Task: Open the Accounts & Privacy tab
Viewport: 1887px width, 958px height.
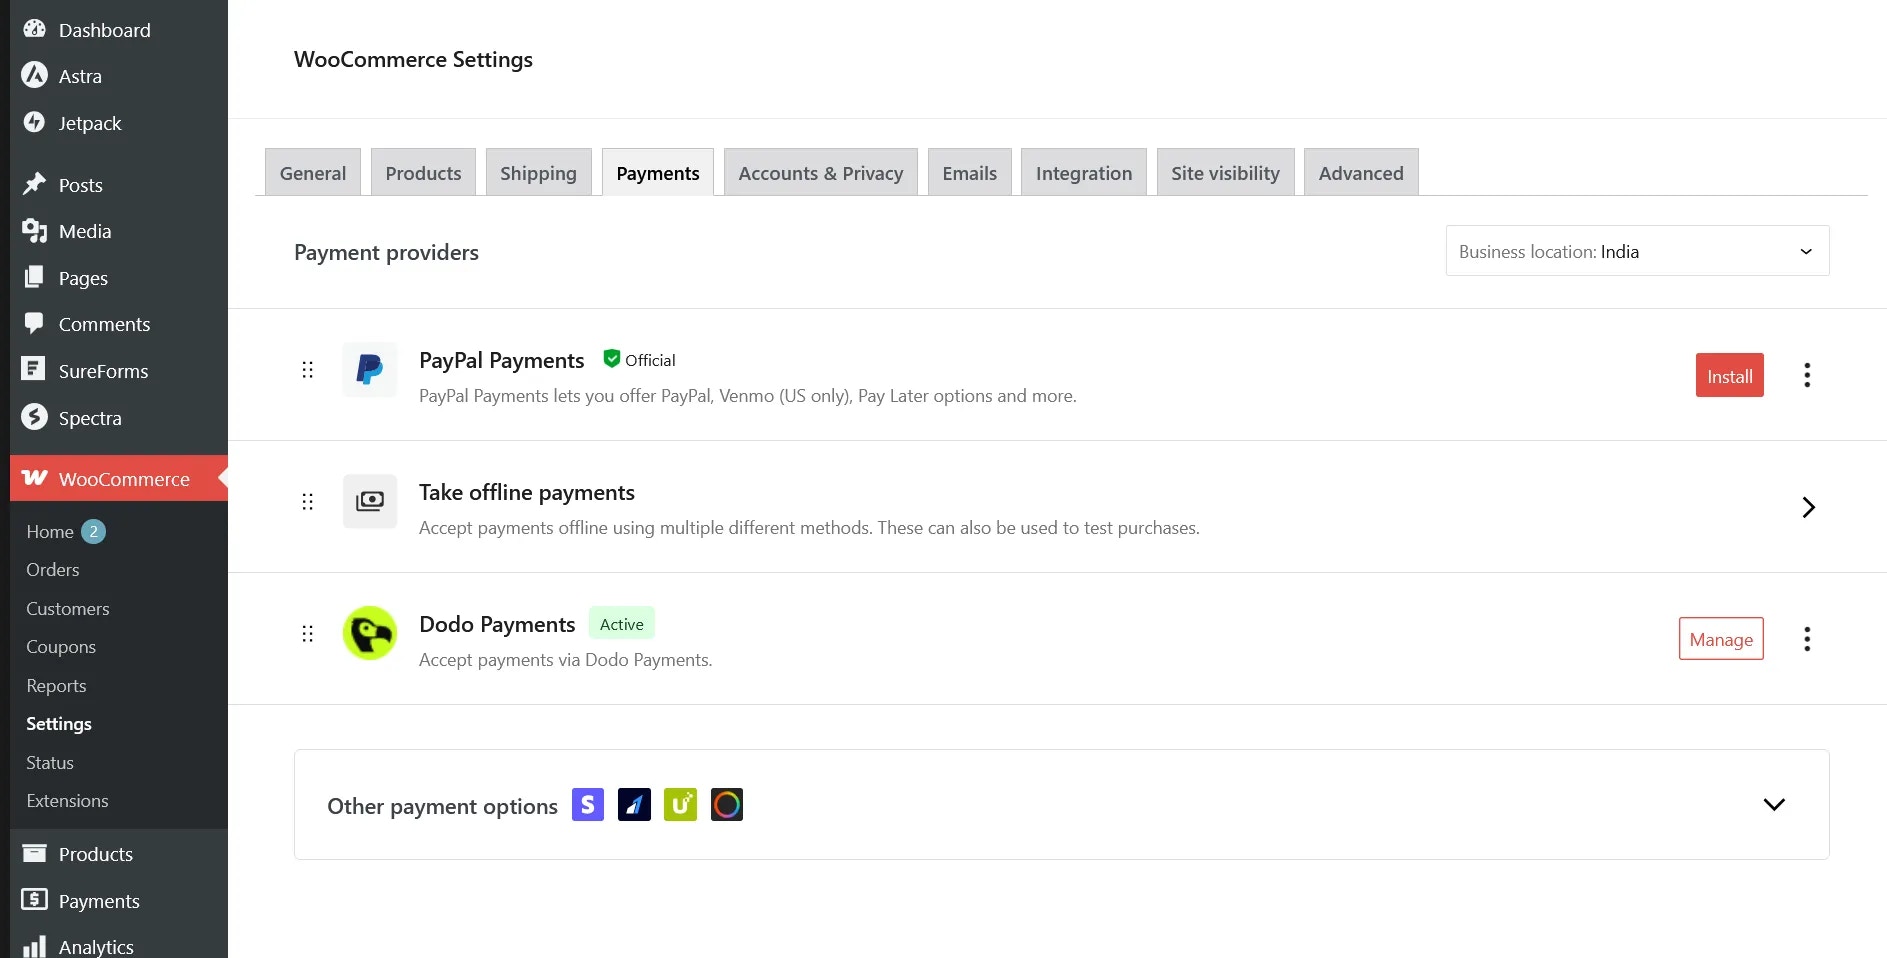Action: (x=819, y=172)
